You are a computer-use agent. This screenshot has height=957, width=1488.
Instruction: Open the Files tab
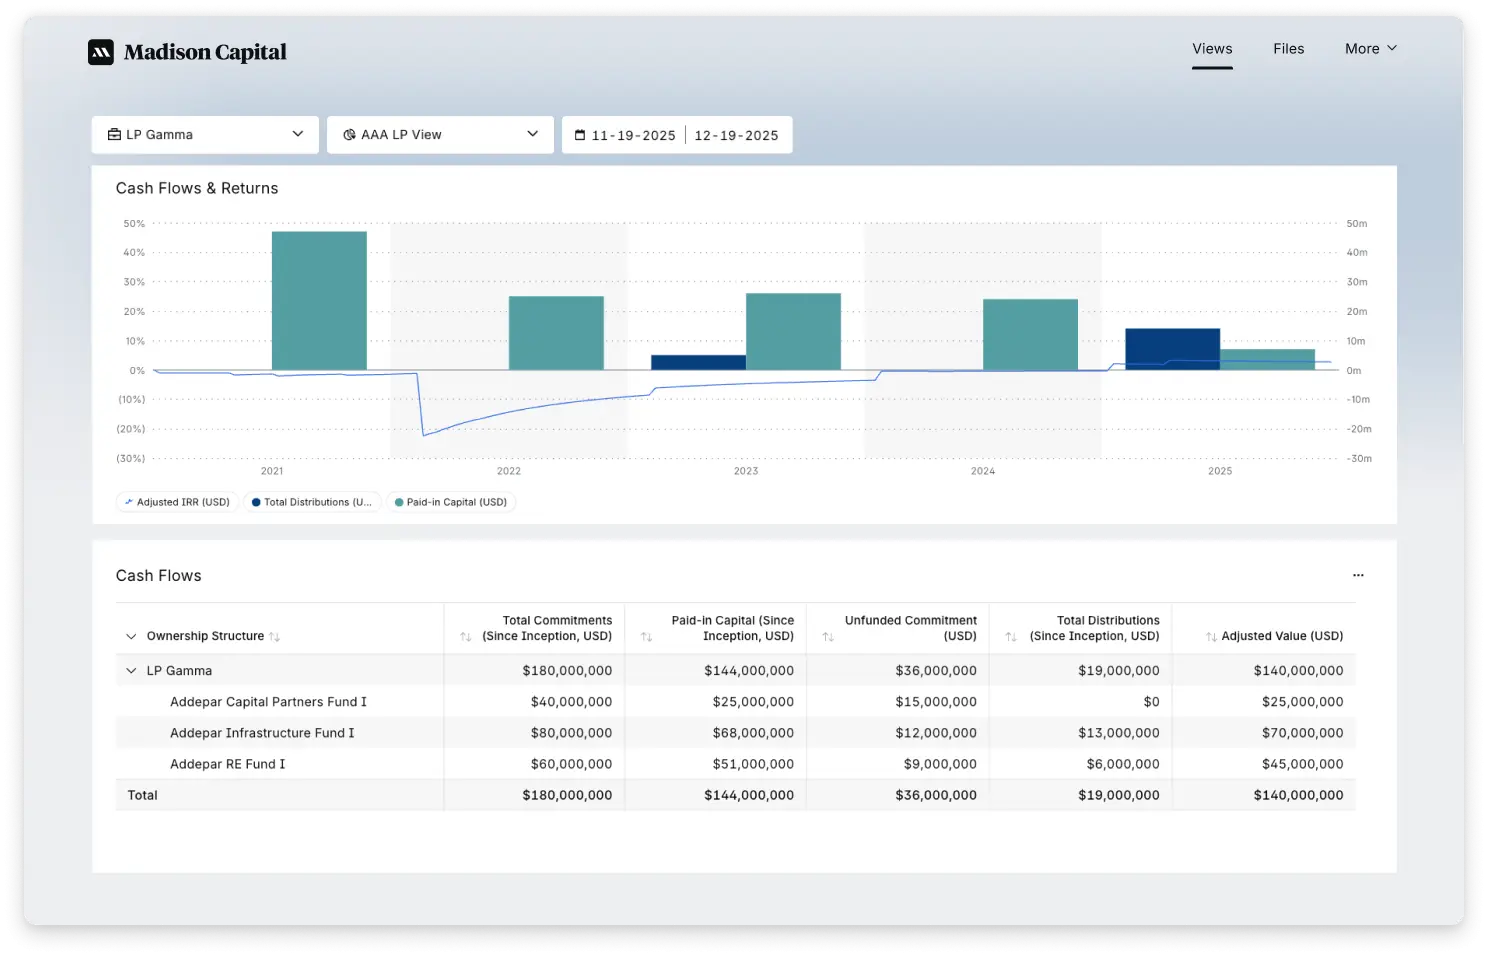pyautogui.click(x=1288, y=49)
